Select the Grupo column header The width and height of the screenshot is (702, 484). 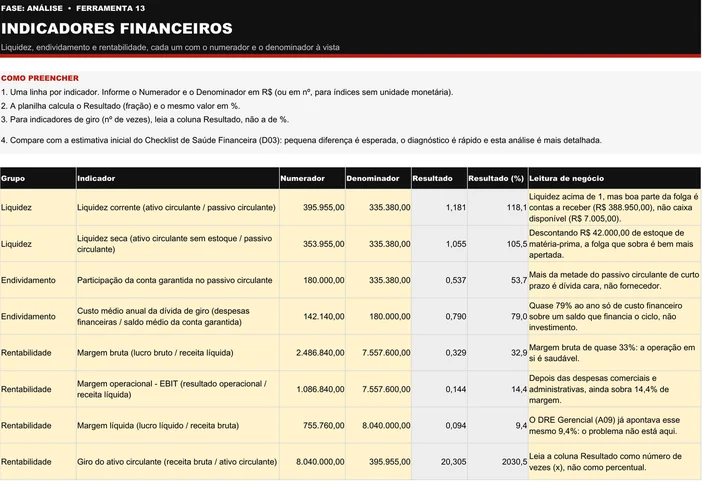tap(38, 178)
